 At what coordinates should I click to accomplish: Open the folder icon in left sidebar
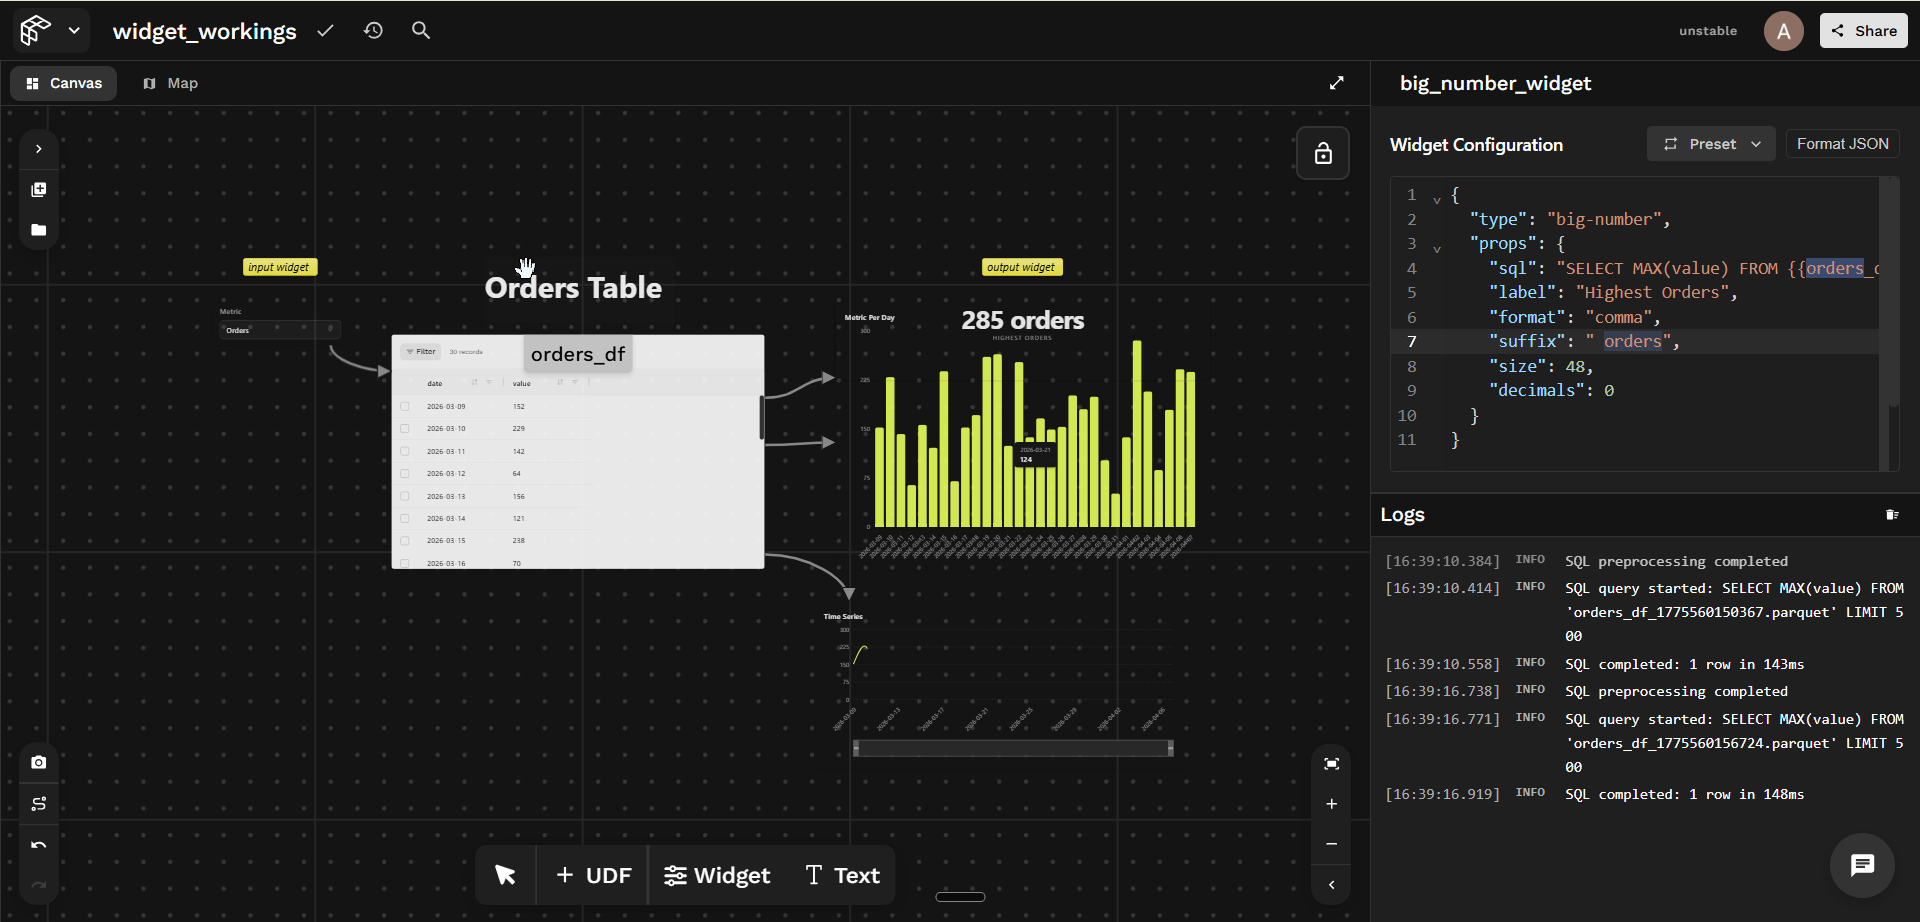point(38,230)
